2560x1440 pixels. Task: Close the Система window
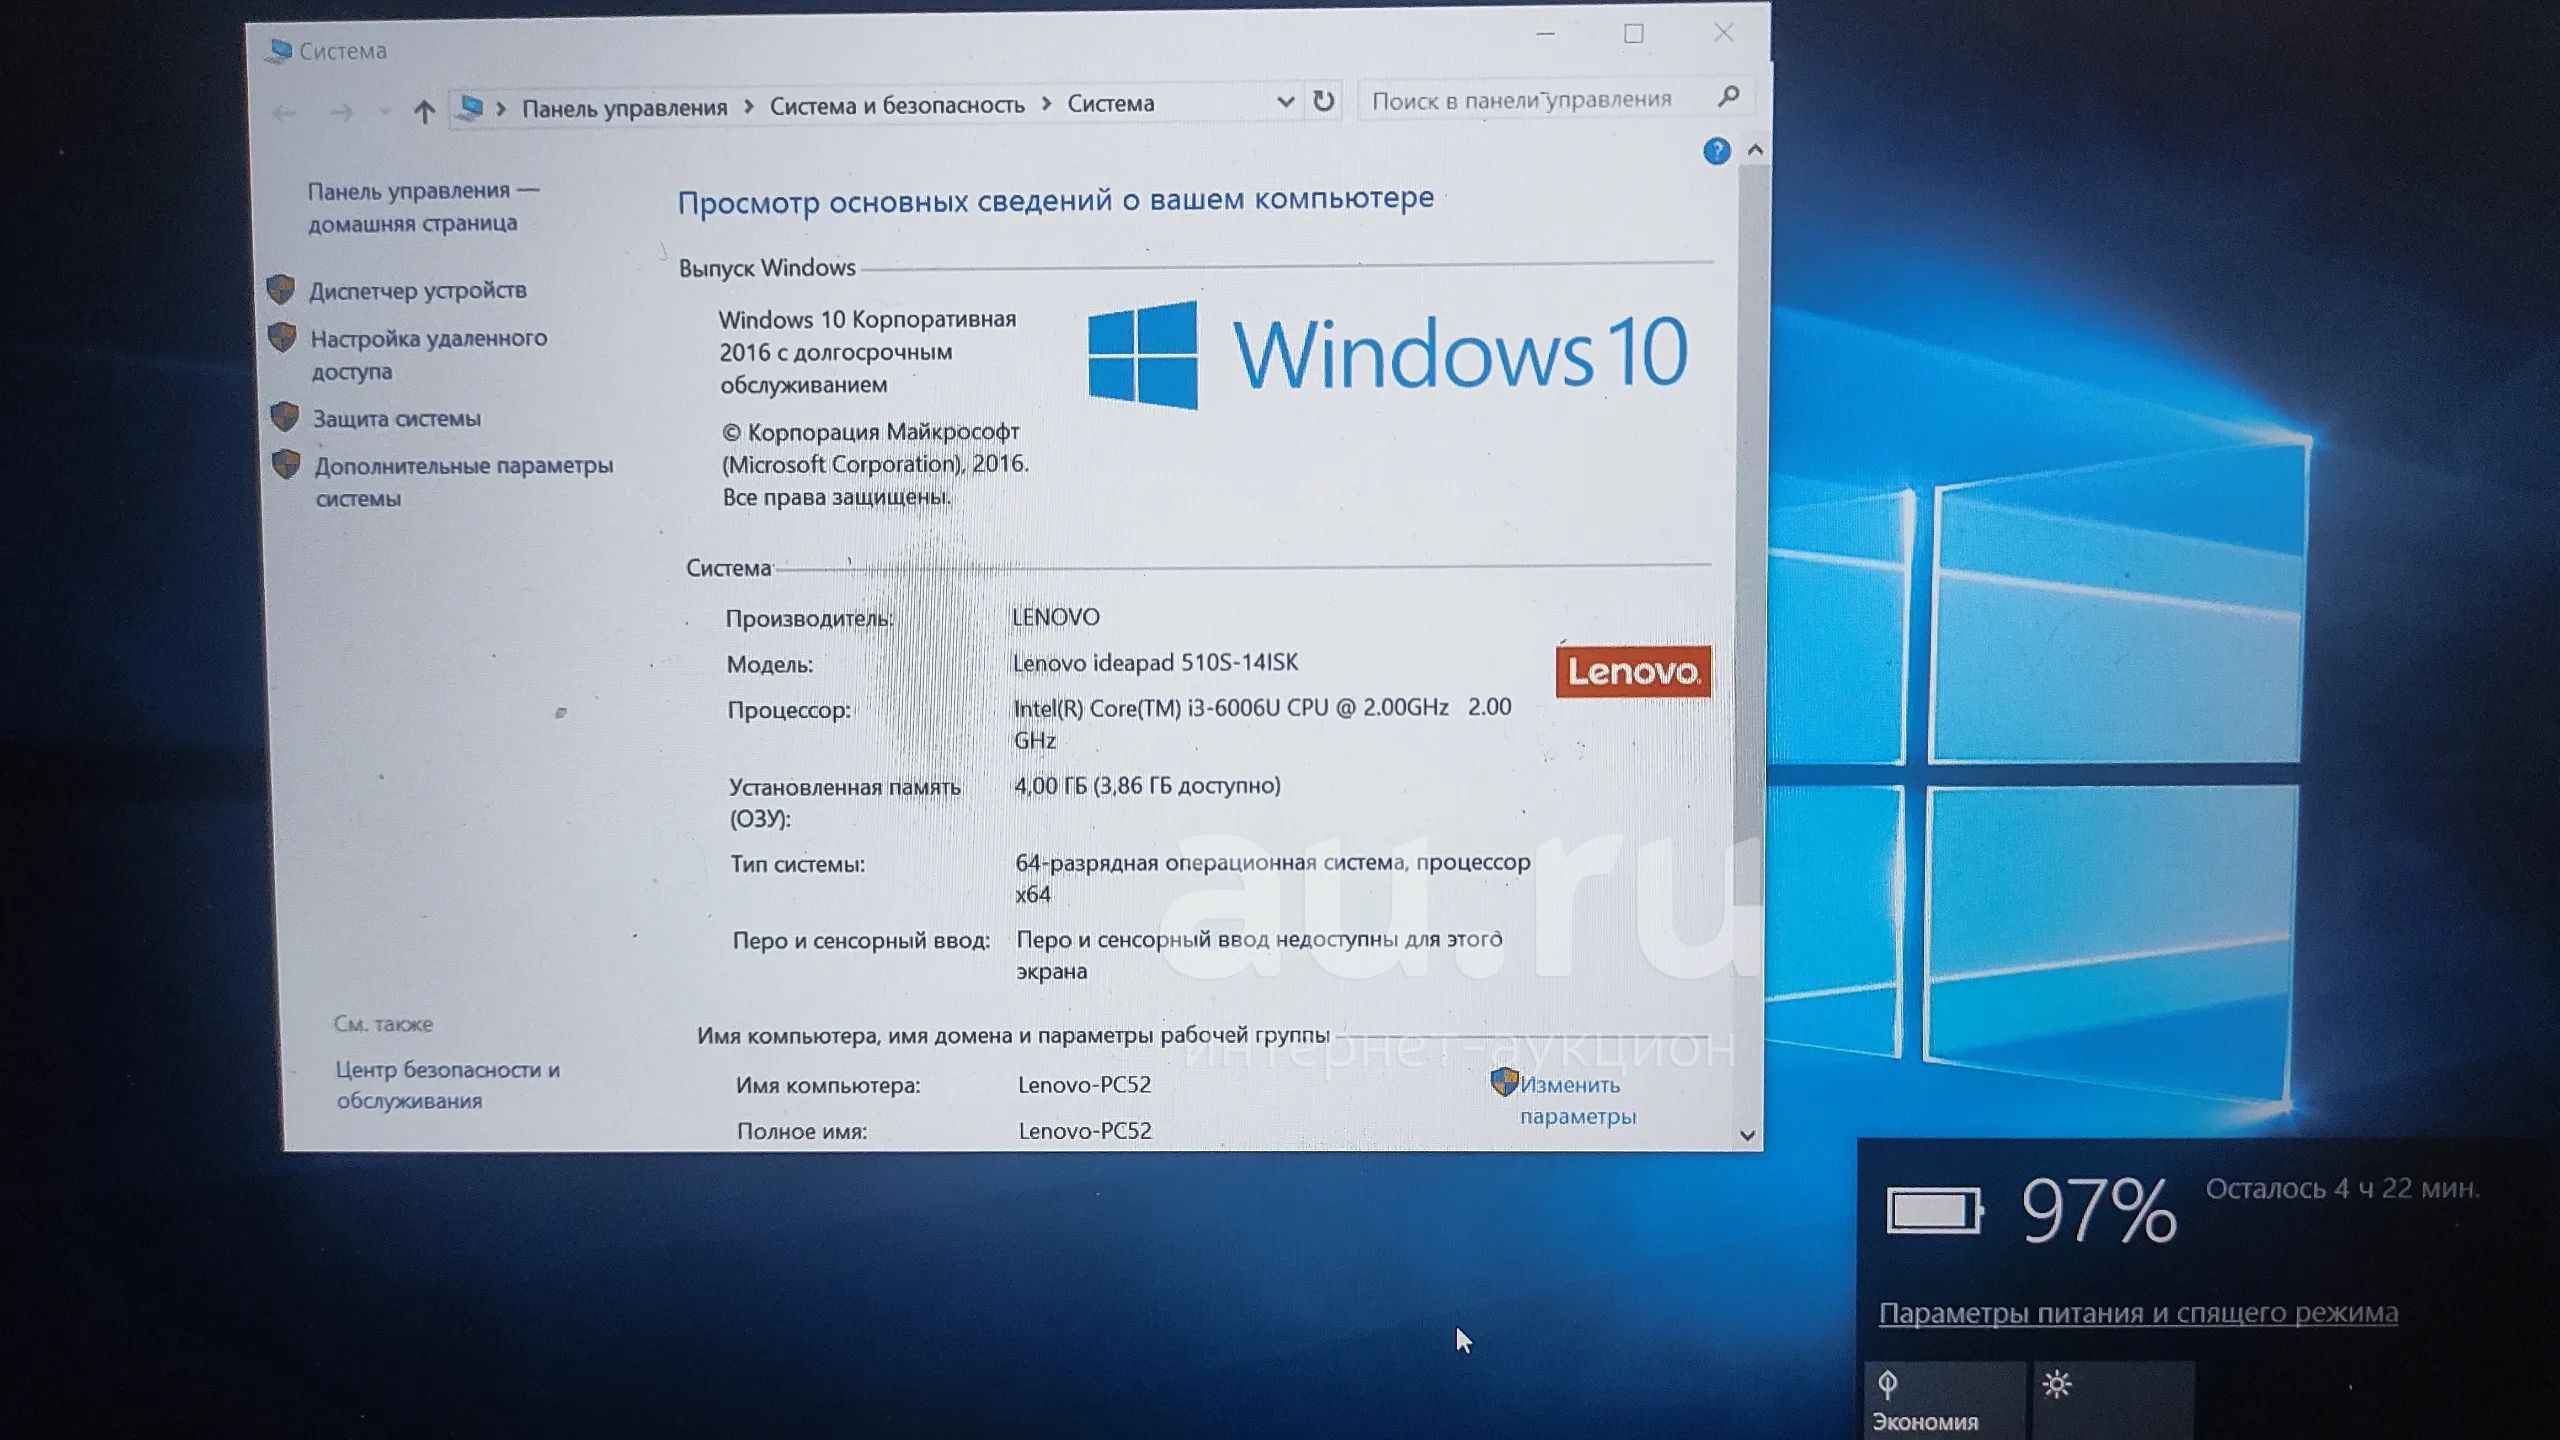click(x=1723, y=33)
